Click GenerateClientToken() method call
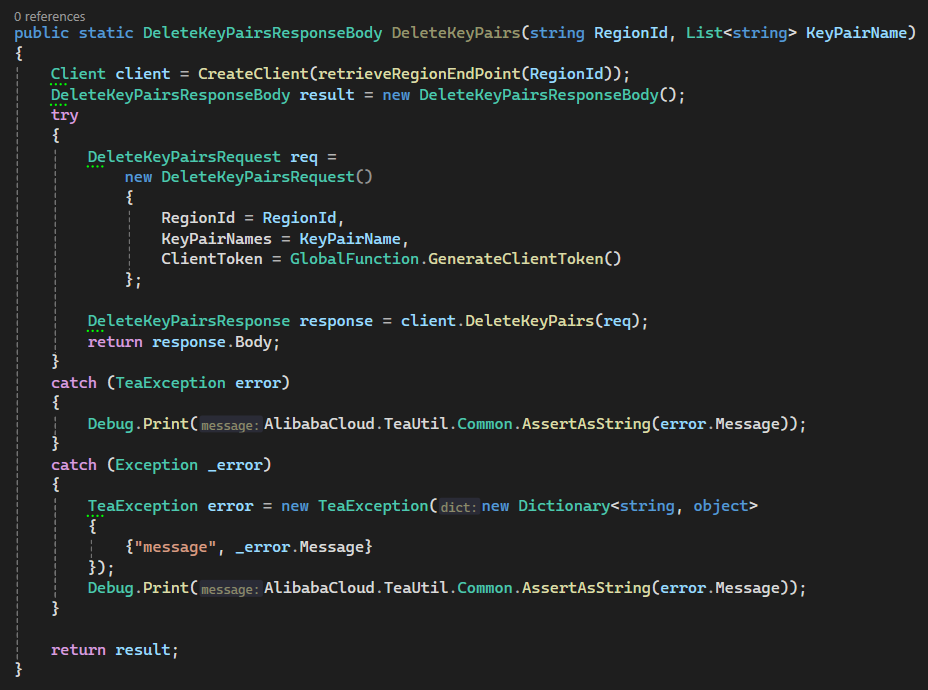This screenshot has height=690, width=928. [525, 259]
